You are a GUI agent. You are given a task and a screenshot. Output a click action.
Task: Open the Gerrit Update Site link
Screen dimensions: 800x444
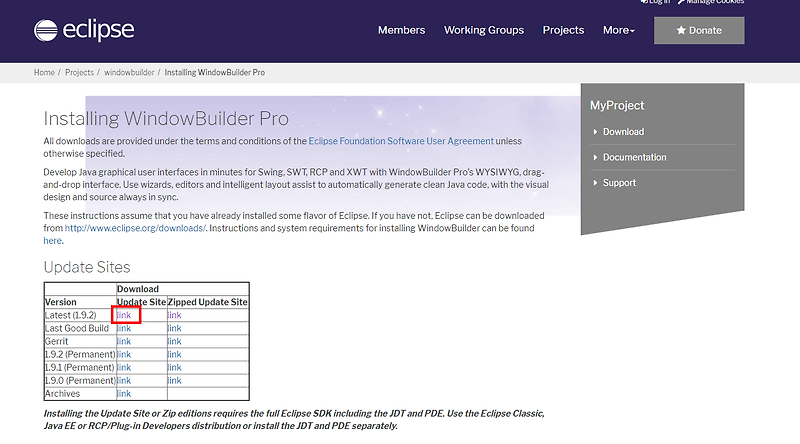[x=124, y=341]
